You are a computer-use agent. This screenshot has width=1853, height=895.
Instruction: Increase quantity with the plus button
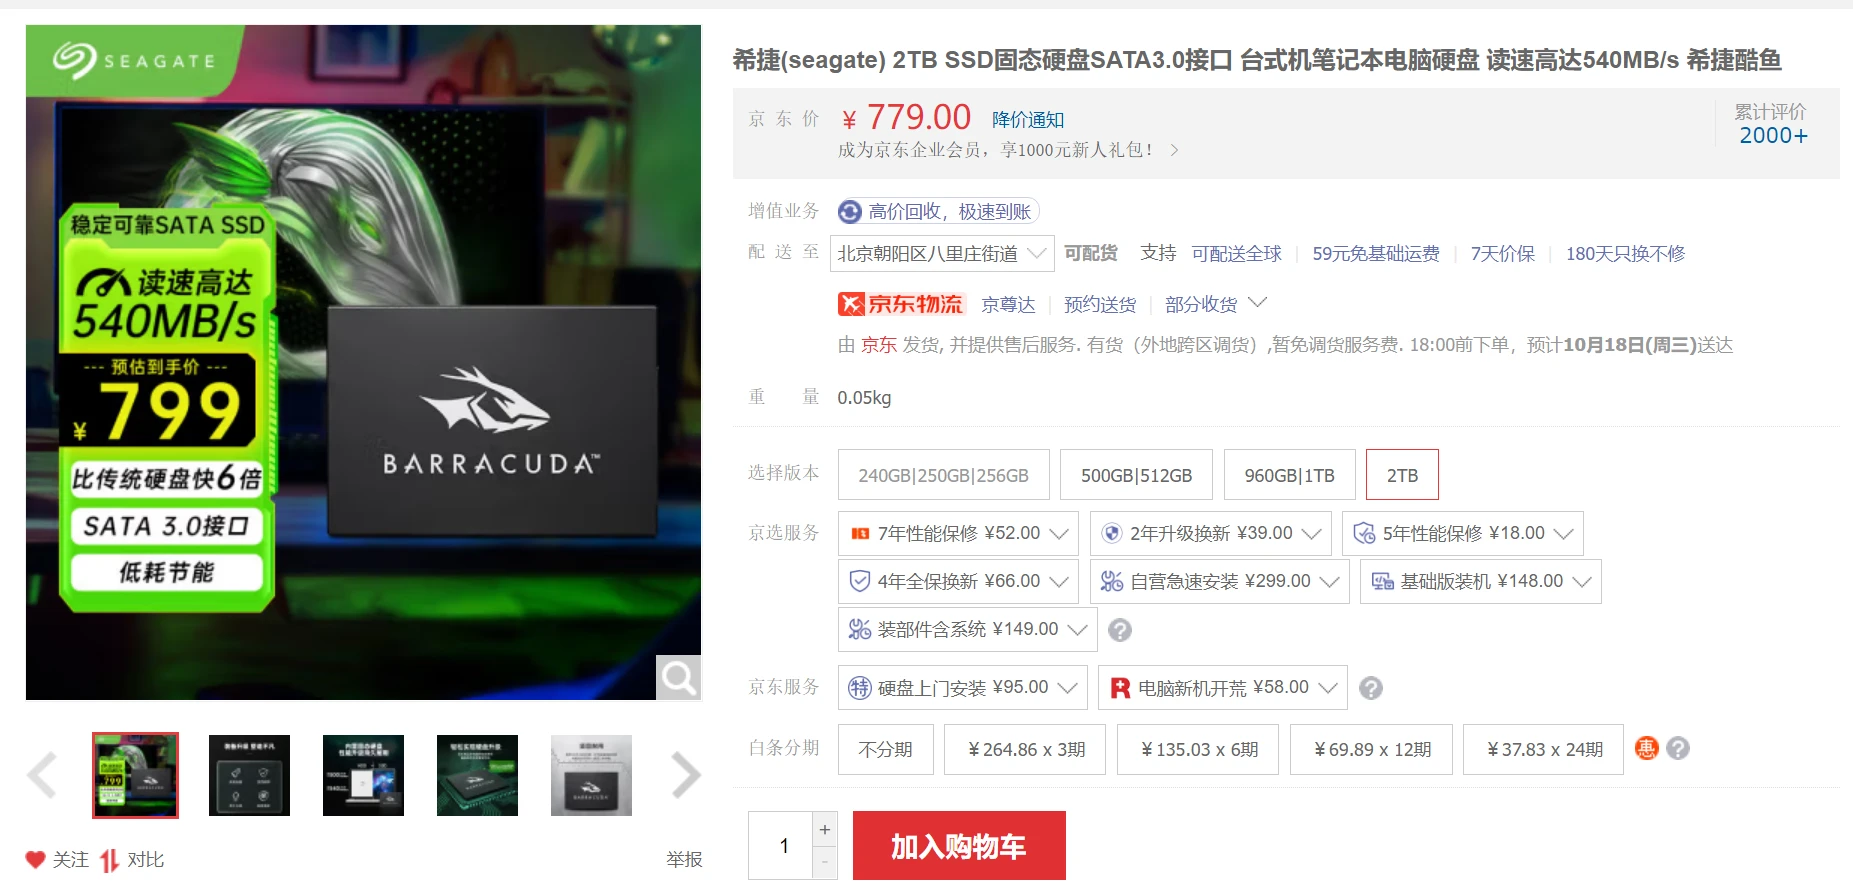(x=825, y=830)
